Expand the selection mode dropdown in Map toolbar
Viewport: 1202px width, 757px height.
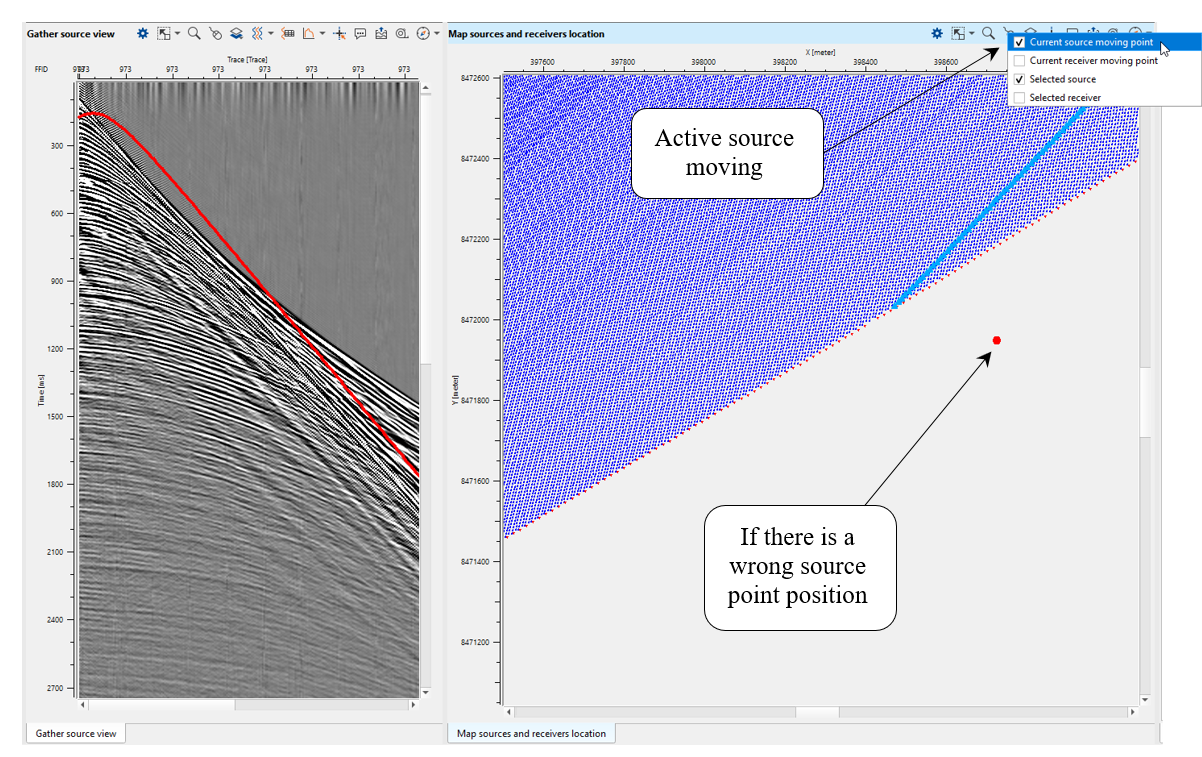point(972,33)
